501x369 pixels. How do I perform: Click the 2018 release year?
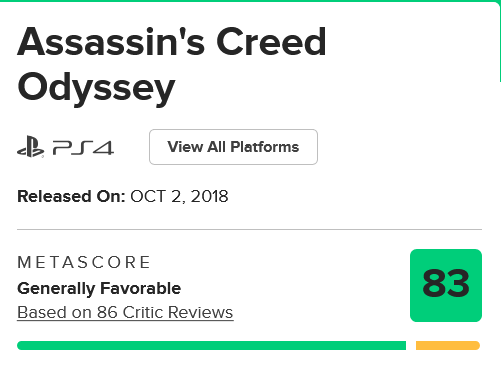tap(209, 196)
